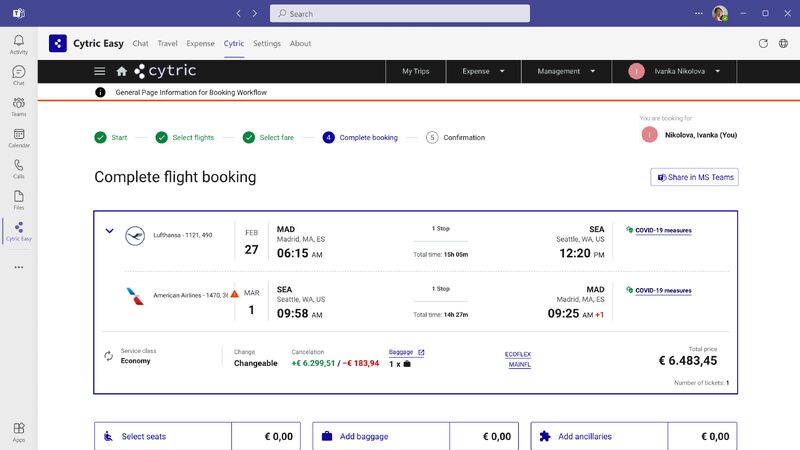Screen dimensions: 800x450
Task: Go to the Select flights step
Action: (x=185, y=137)
